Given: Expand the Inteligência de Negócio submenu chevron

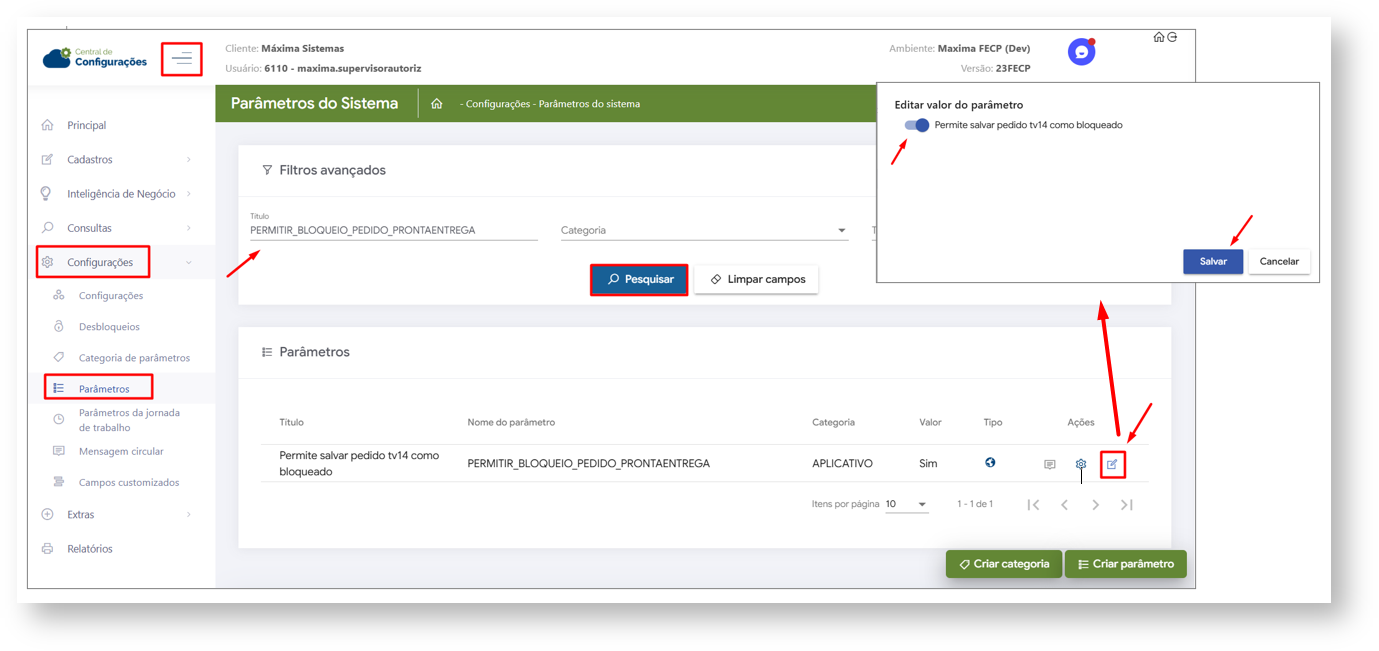Looking at the screenshot, I should (189, 194).
